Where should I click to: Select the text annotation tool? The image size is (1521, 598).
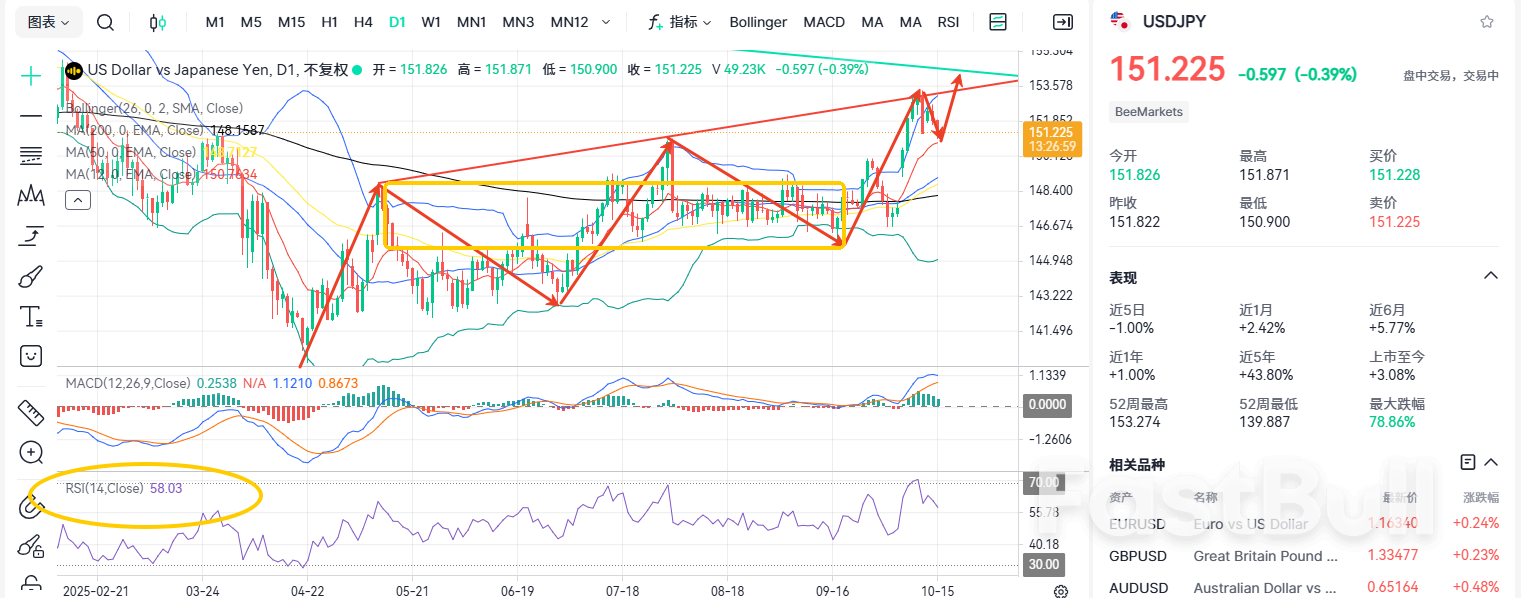tap(31, 317)
